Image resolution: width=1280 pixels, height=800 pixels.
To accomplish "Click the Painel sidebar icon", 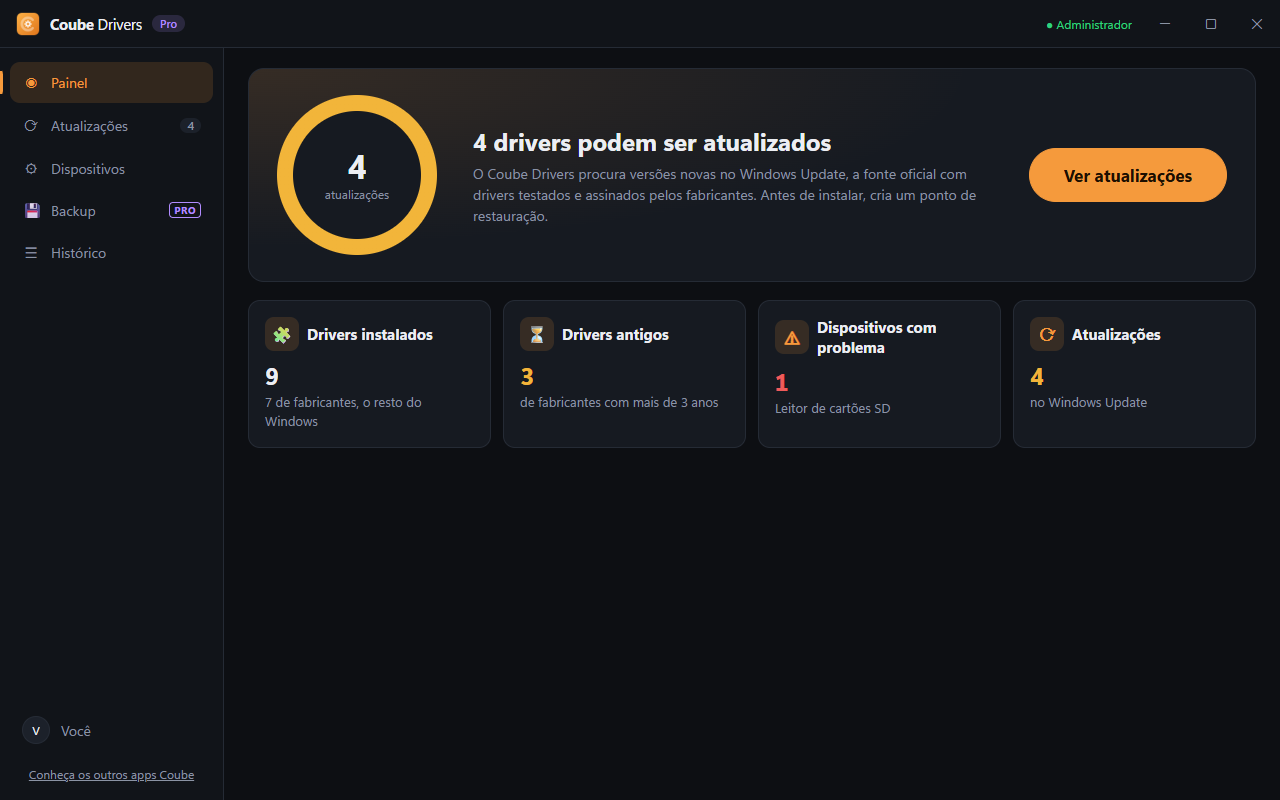I will pyautogui.click(x=31, y=83).
